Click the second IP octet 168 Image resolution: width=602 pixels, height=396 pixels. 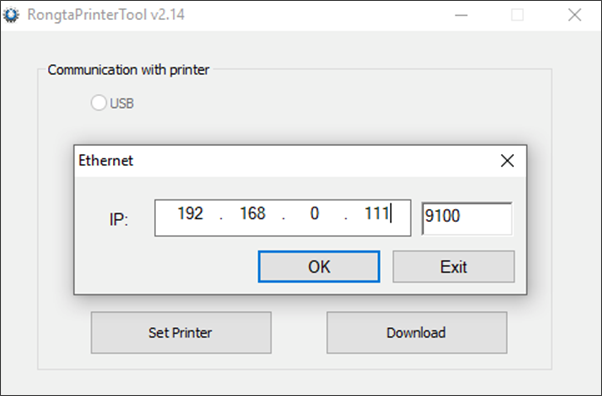tap(253, 214)
